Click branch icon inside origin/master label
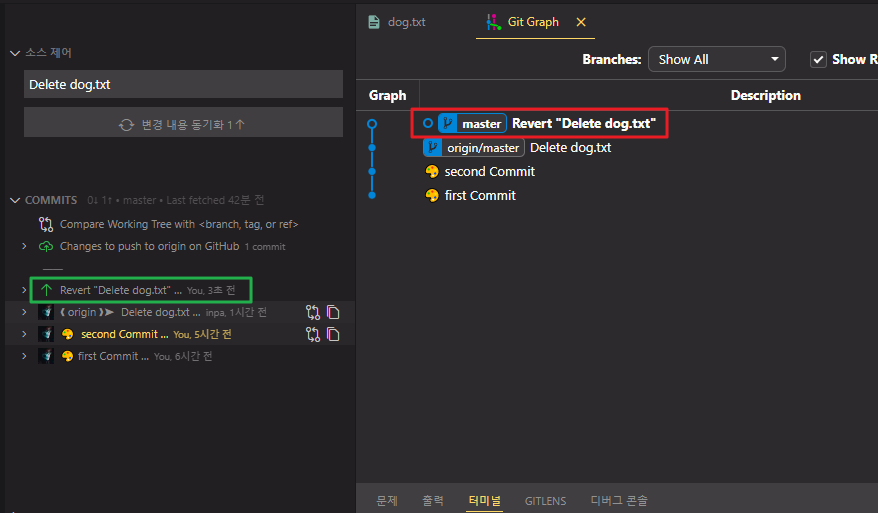The image size is (878, 513). (432, 148)
